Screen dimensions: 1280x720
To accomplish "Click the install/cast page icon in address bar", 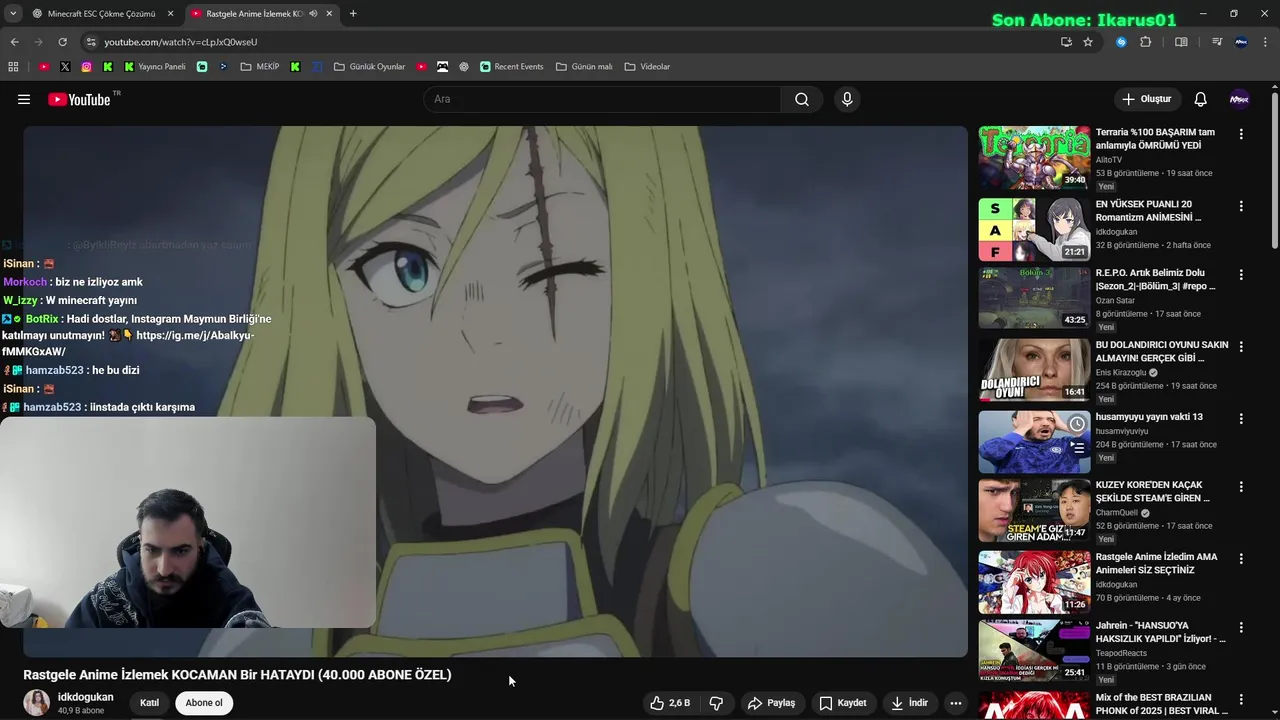I will click(1066, 42).
